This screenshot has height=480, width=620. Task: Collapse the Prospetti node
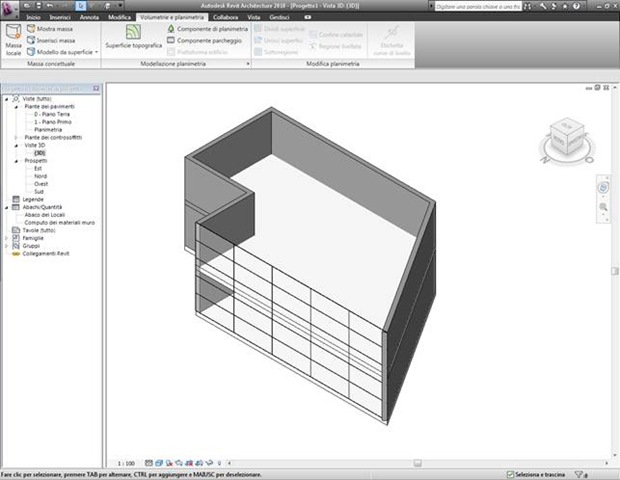pos(16,161)
